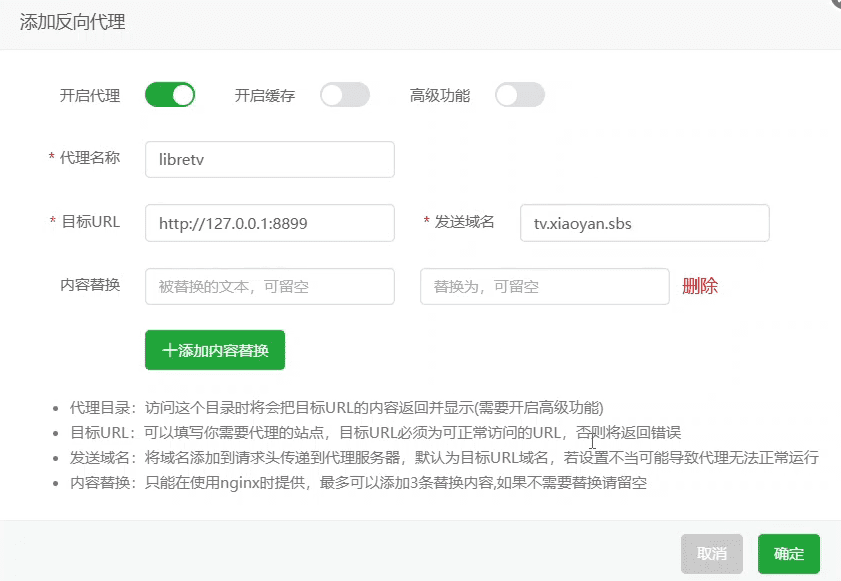Click the 目标URL field label
The width and height of the screenshot is (841, 581).
click(x=90, y=222)
